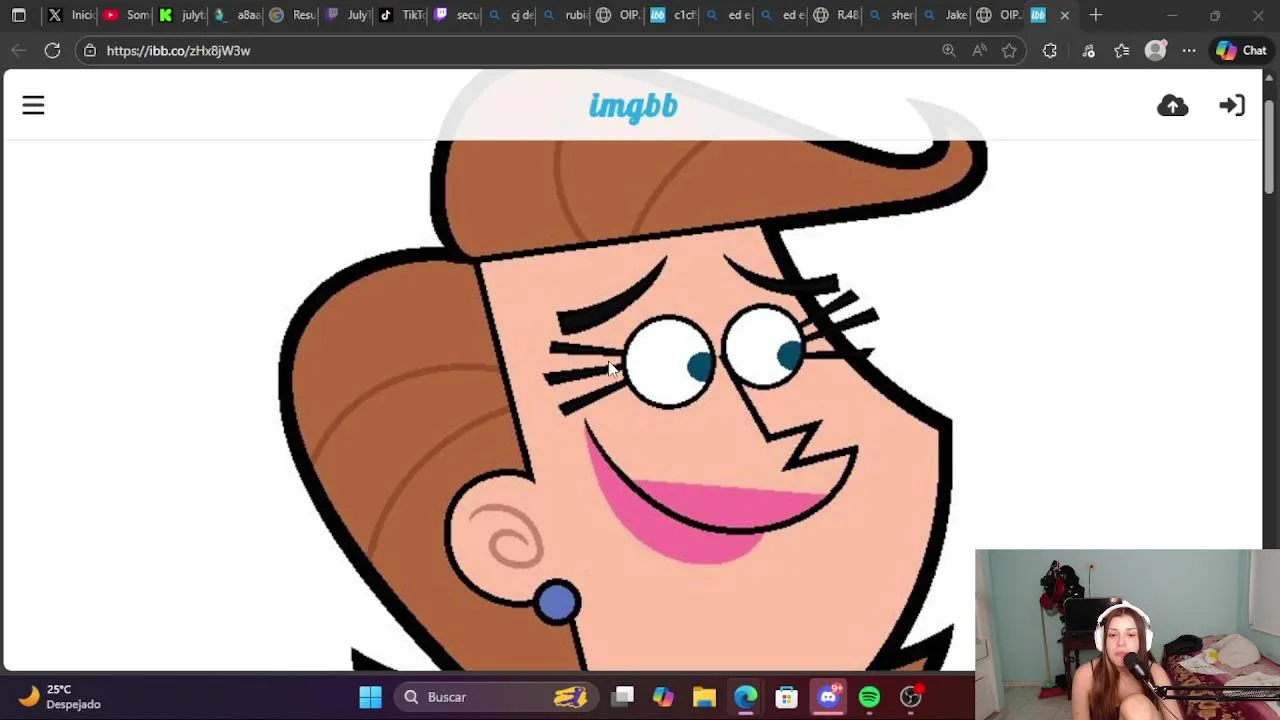The height and width of the screenshot is (720, 1280).
Task: Open the imgbb hamburger menu
Action: [x=33, y=105]
